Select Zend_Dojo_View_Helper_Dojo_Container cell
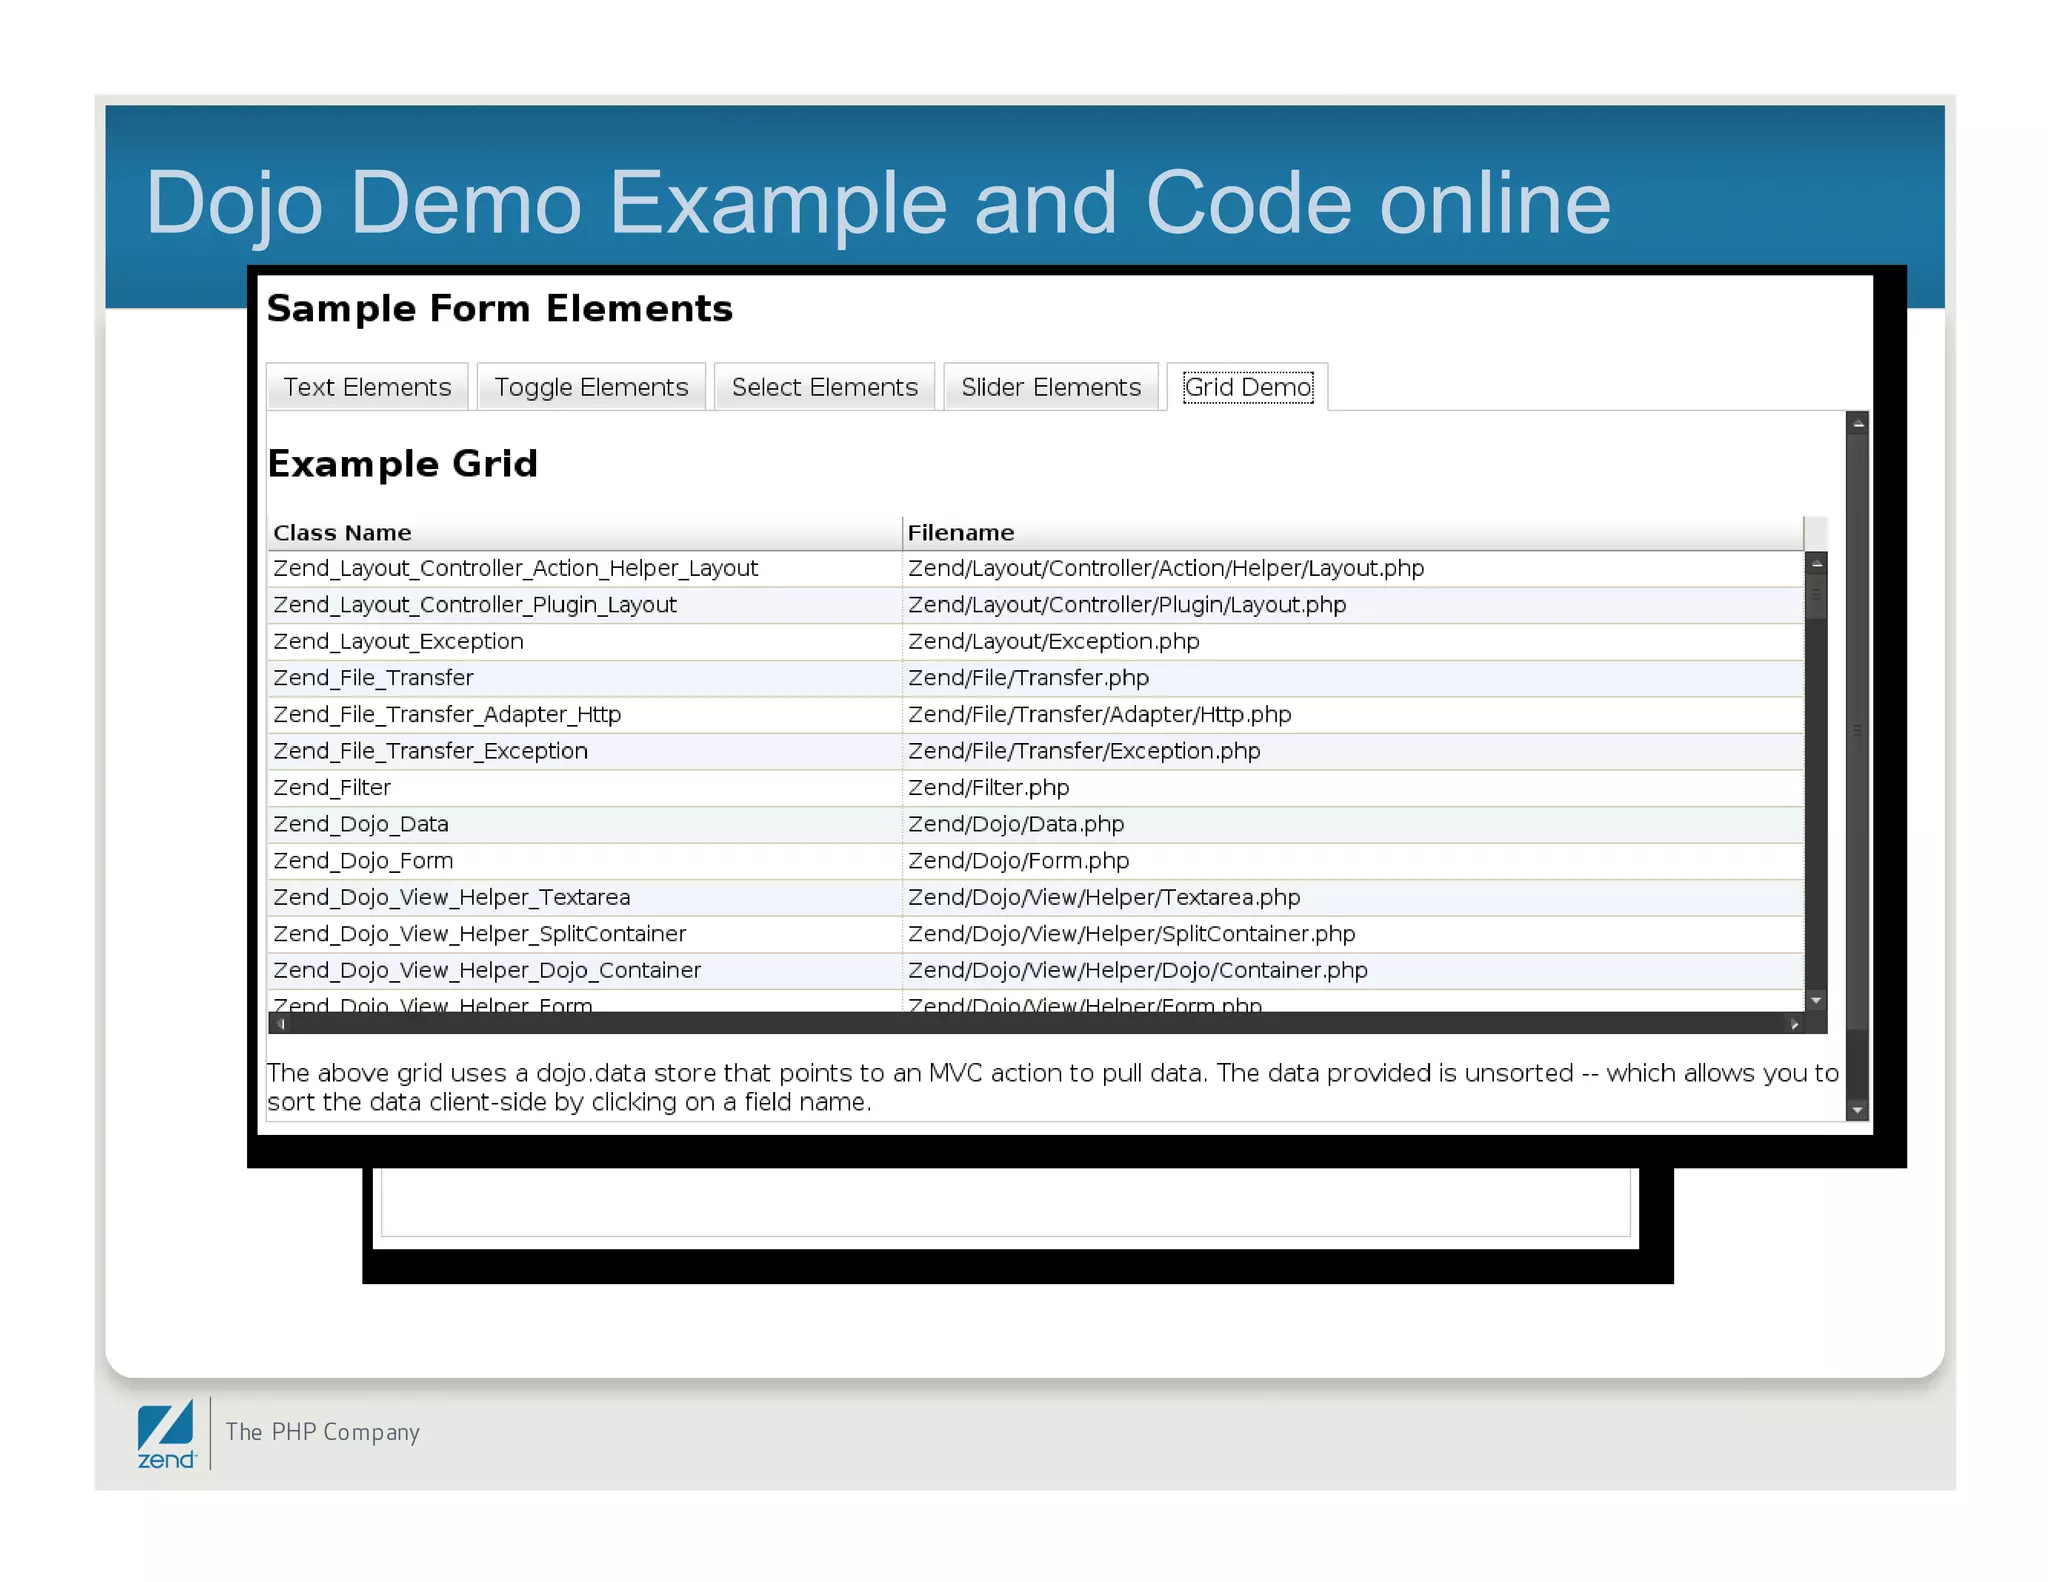The width and height of the screenshot is (2048, 1582). pyautogui.click(x=585, y=970)
